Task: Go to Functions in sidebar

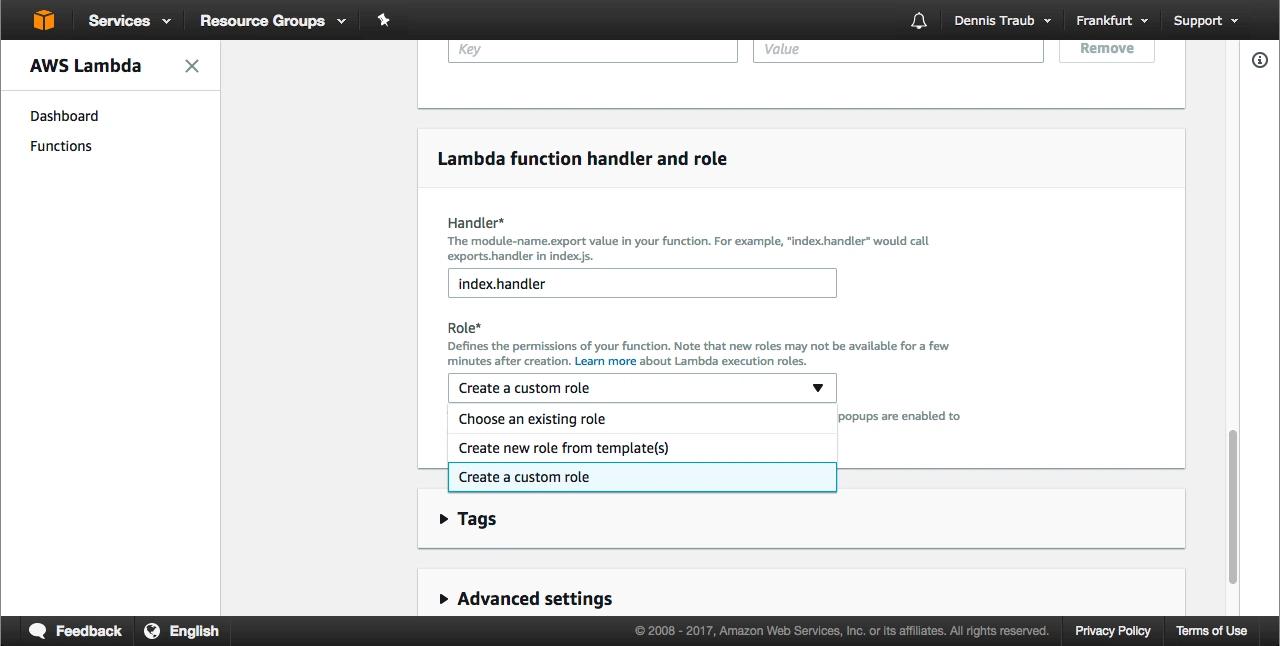Action: [61, 146]
